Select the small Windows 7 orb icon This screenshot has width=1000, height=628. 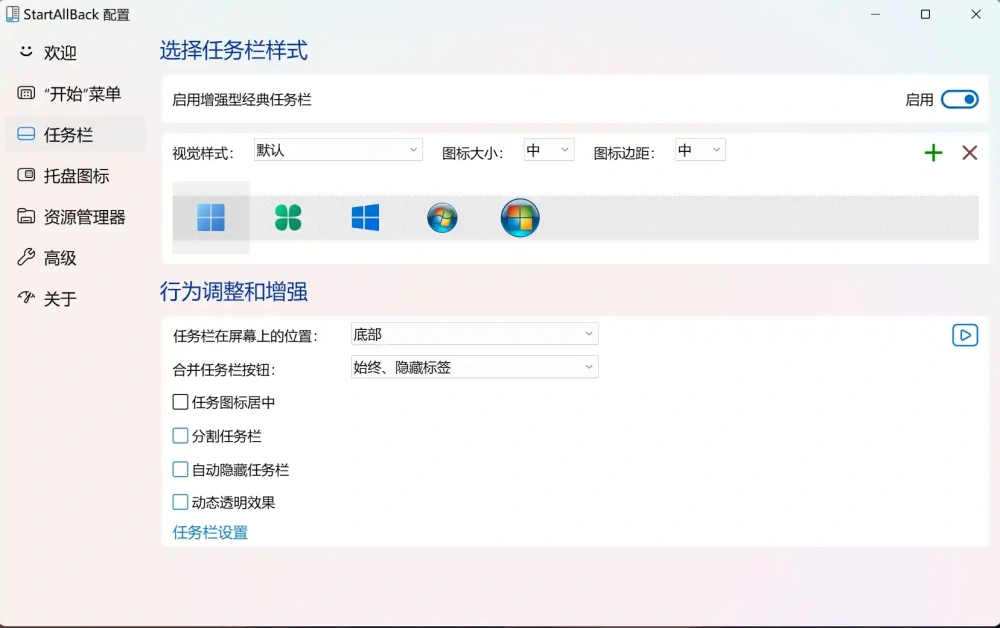tap(442, 217)
